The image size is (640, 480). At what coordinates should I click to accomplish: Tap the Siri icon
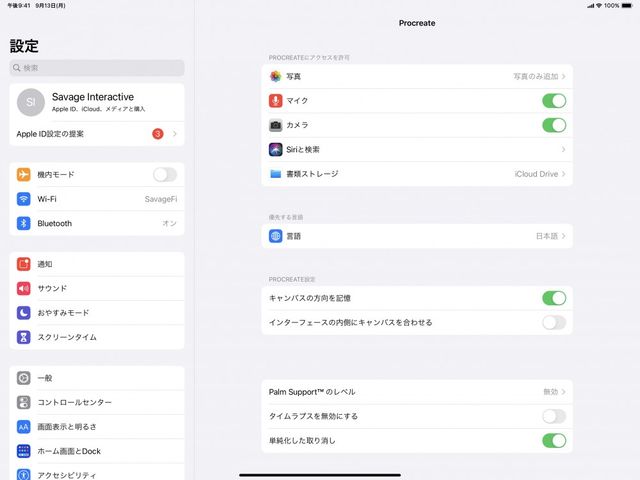(x=276, y=149)
